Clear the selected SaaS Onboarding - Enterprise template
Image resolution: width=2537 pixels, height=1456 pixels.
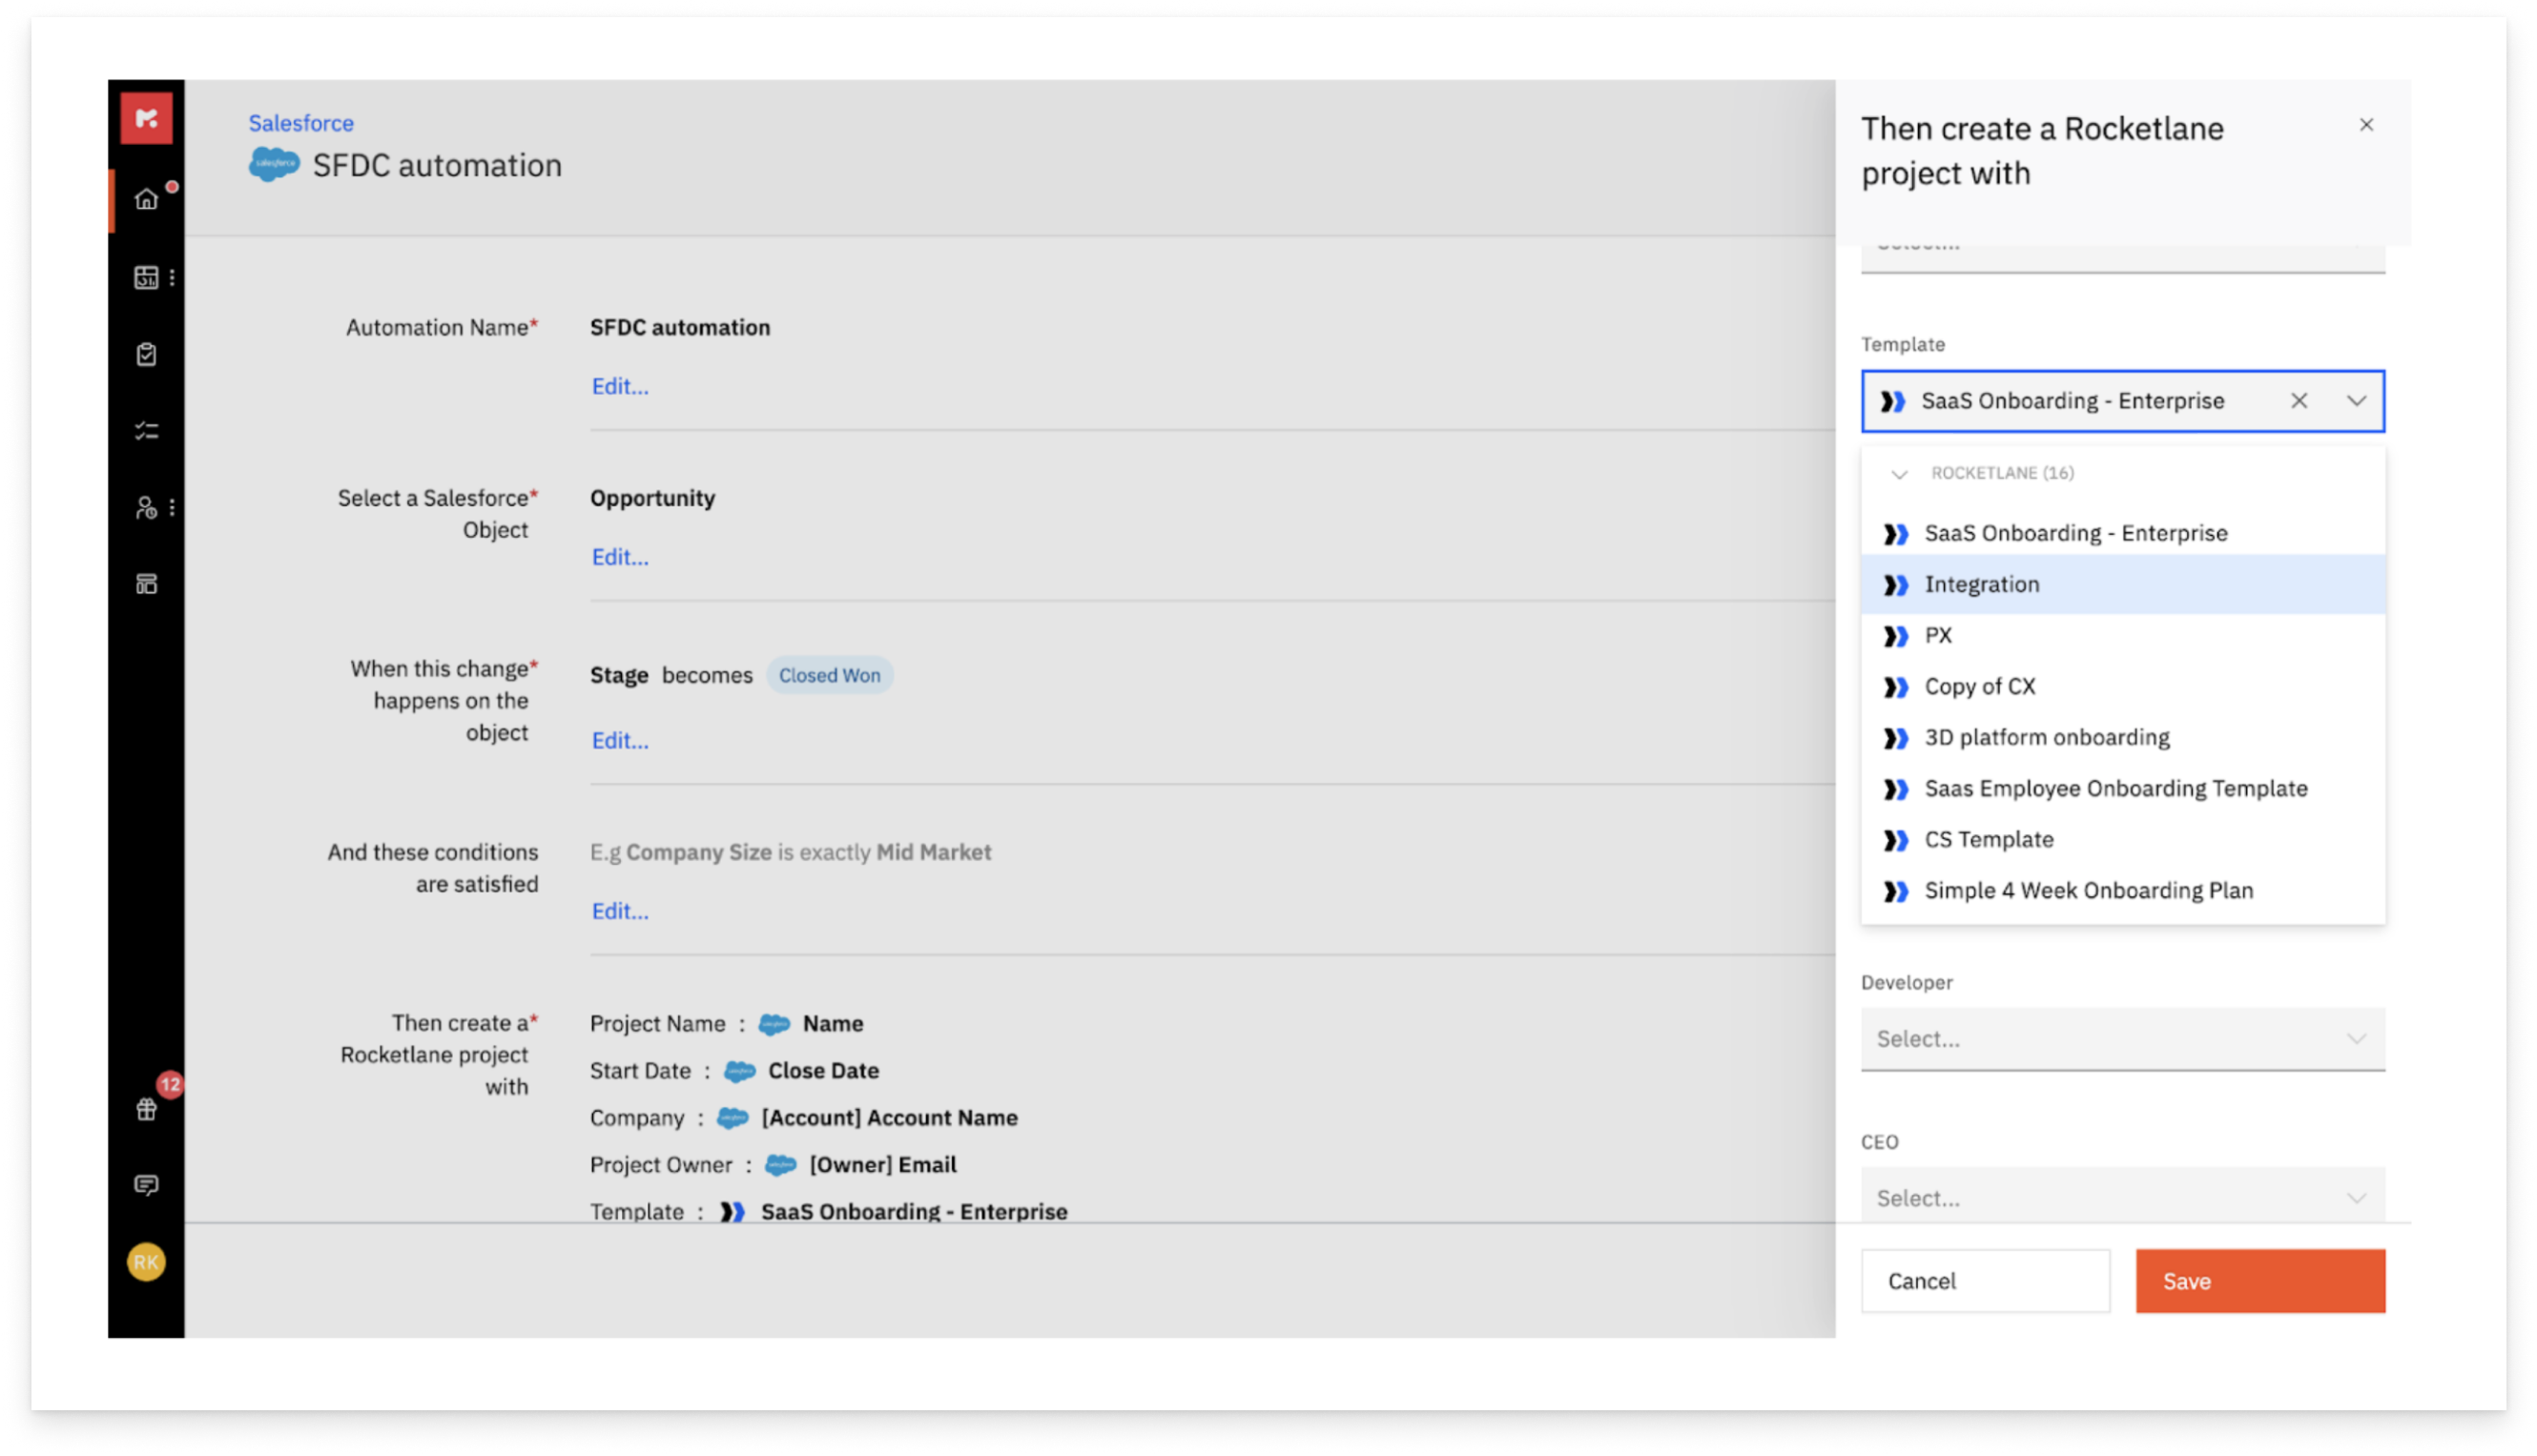point(2300,401)
